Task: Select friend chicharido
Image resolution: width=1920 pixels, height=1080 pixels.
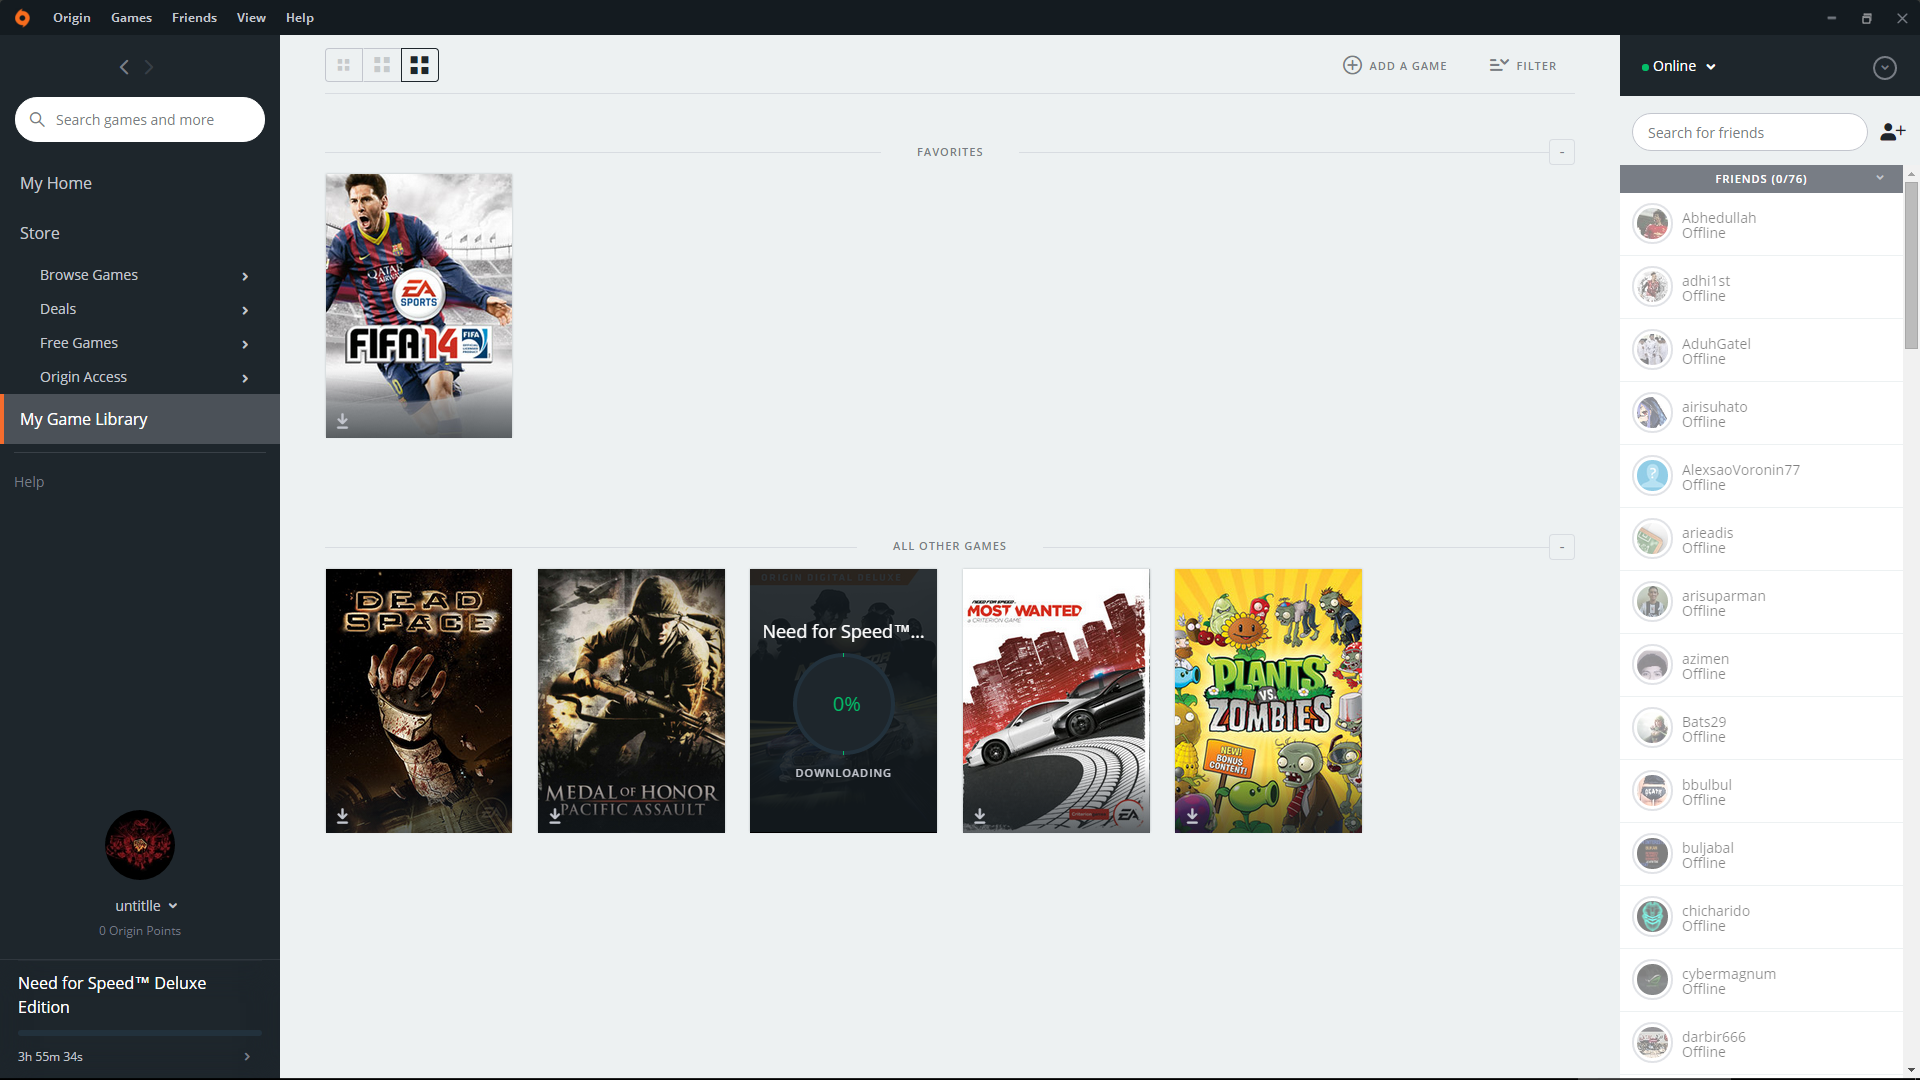Action: (x=1761, y=917)
